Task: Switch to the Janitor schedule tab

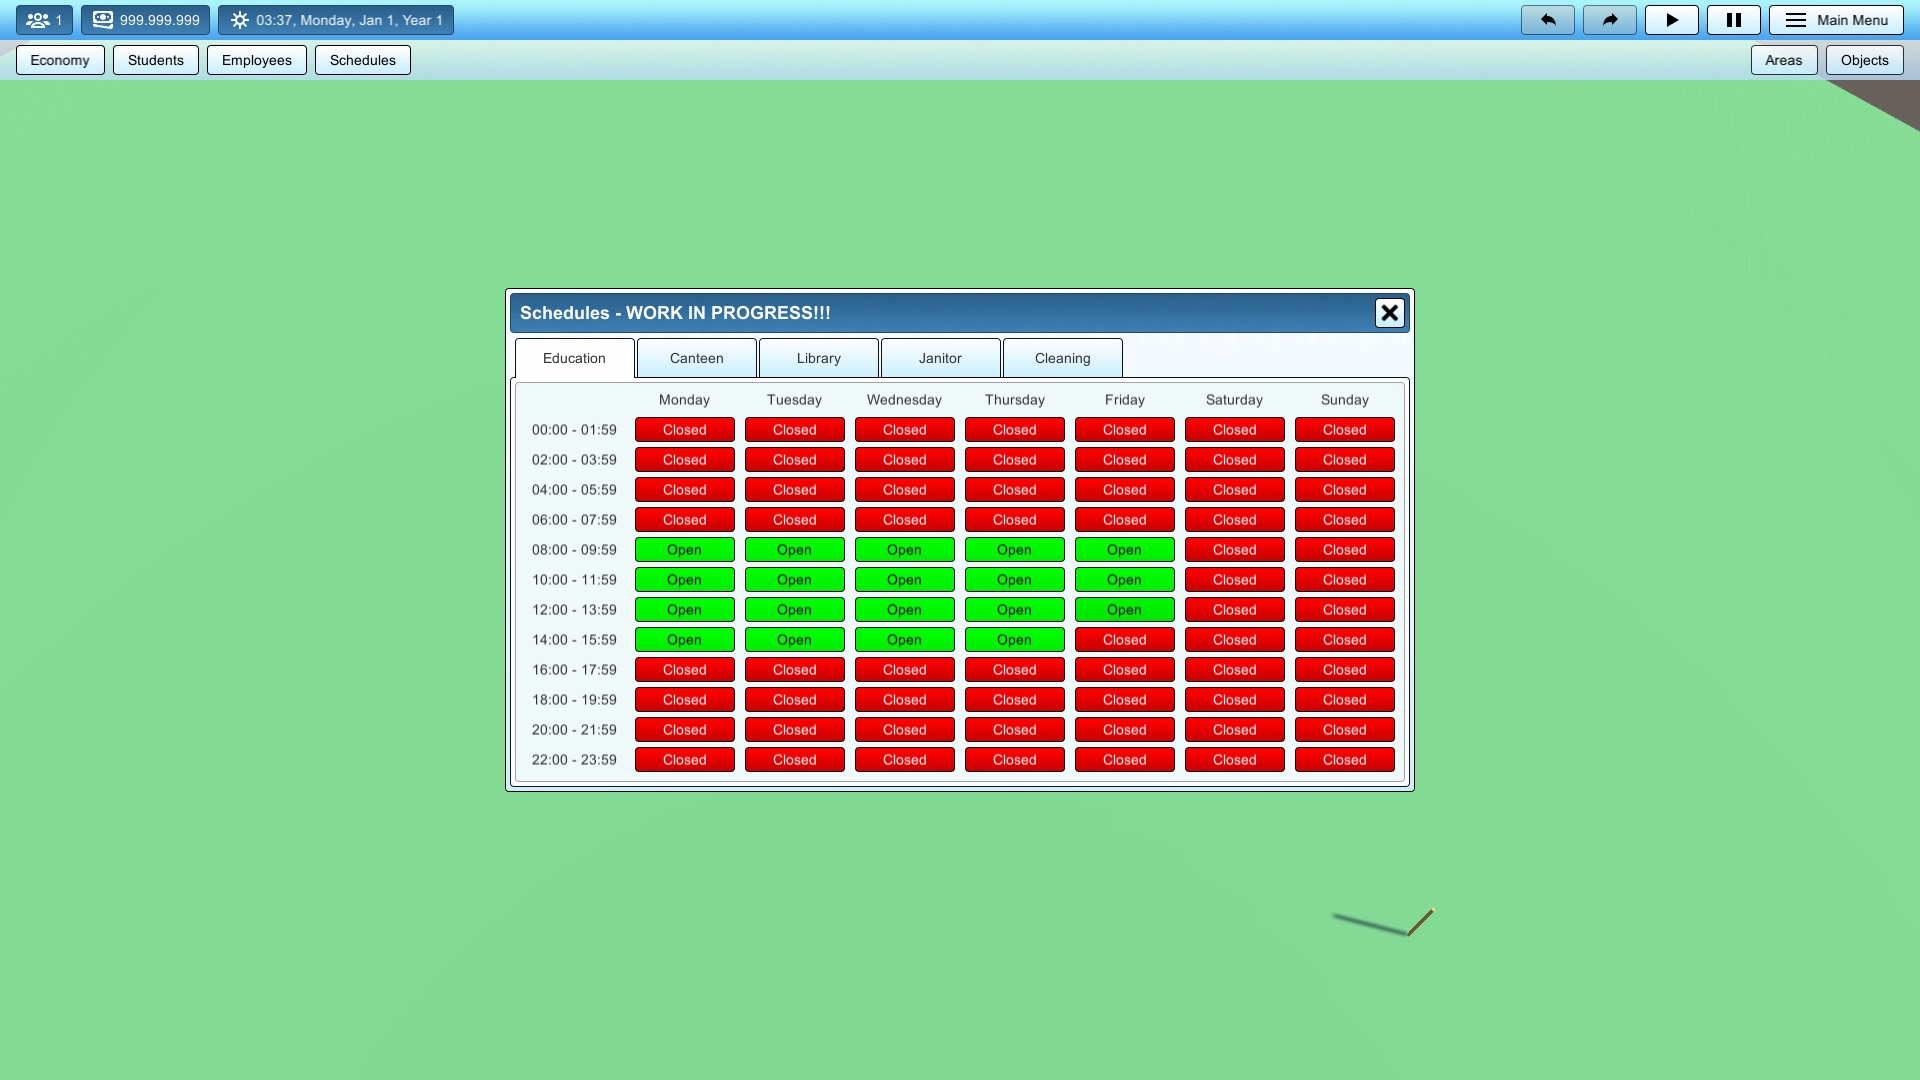Action: (x=939, y=358)
